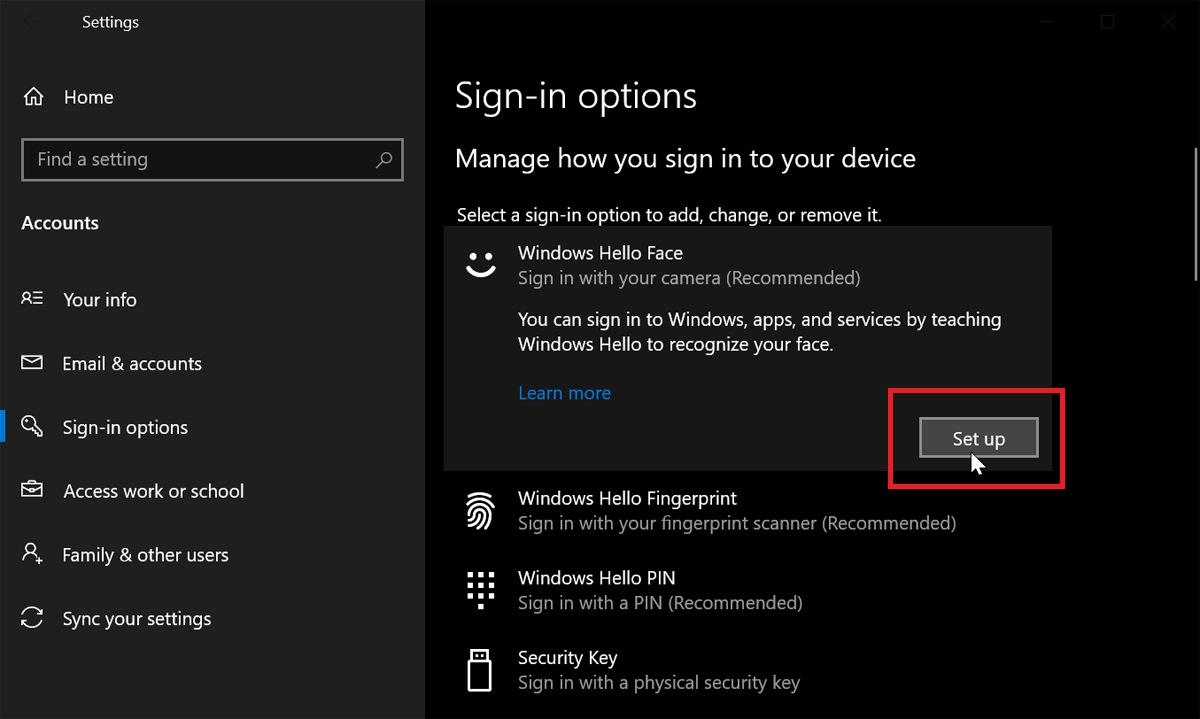Click the search magnifier in Find a setting
The height and width of the screenshot is (719, 1200).
[384, 159]
